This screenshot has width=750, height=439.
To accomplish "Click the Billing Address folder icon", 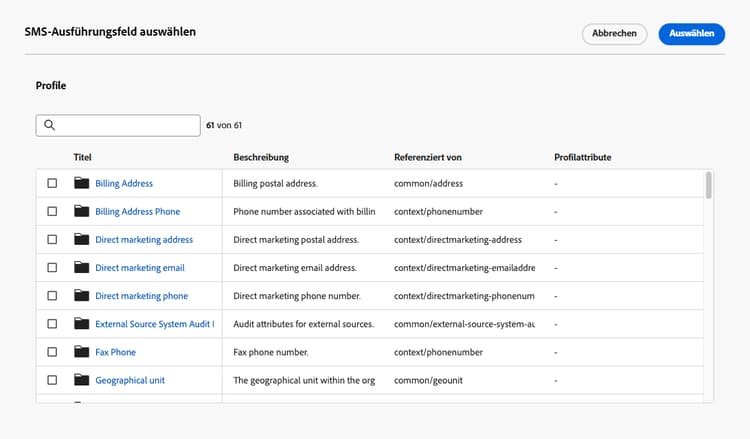I will pos(81,184).
